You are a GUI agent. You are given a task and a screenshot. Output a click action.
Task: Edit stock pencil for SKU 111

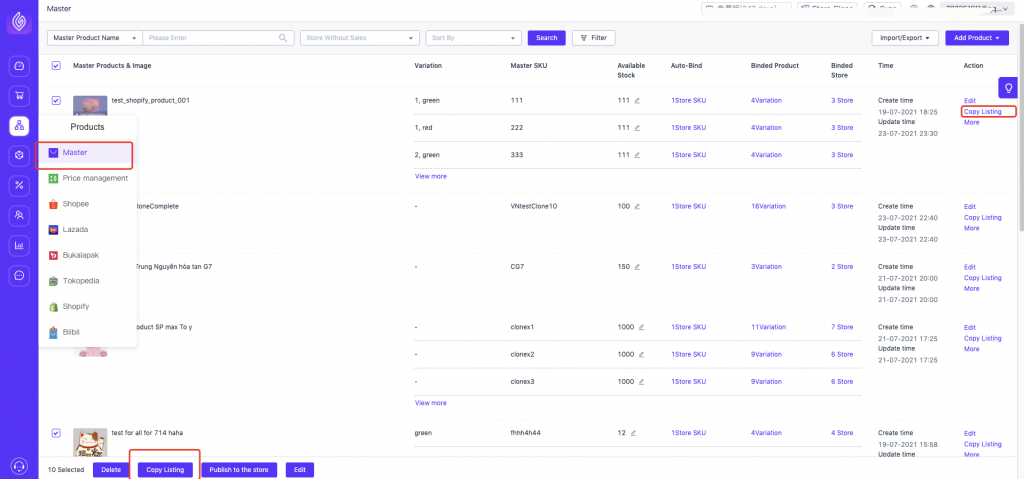point(637,101)
